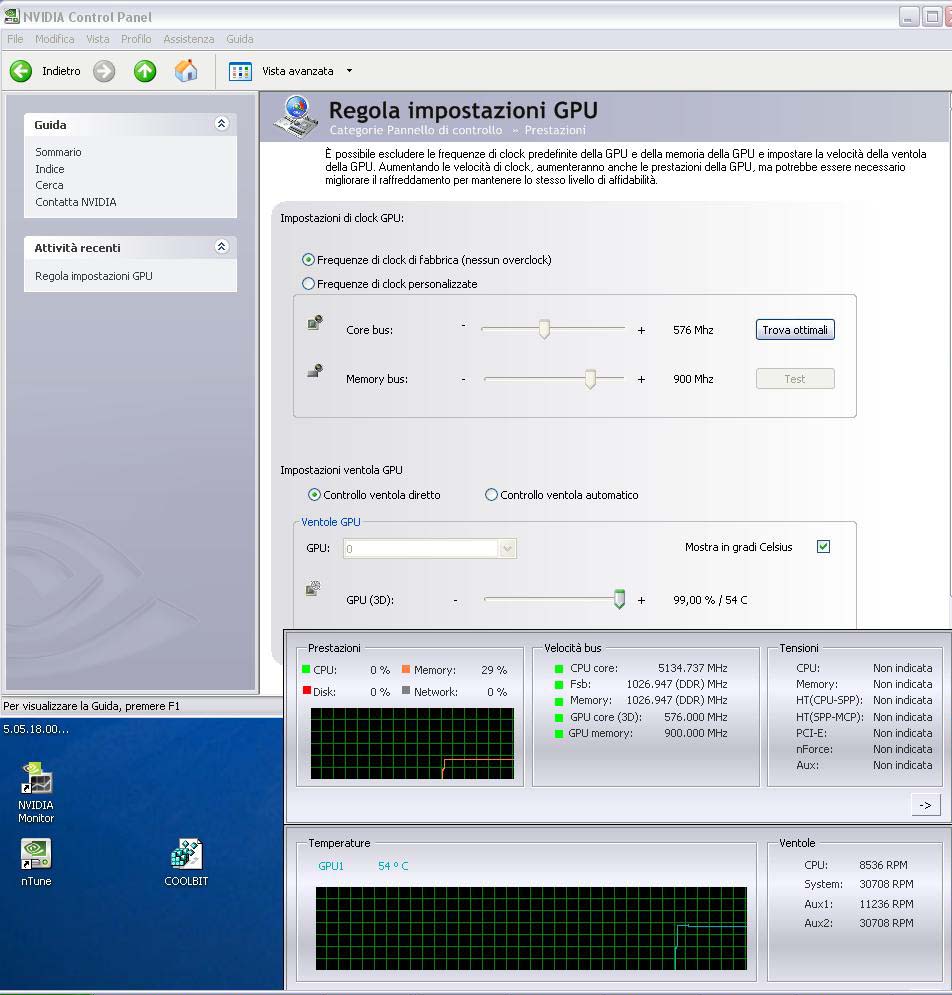Click the grey forward arrow icon
Viewport: 952px width, 995px height.
(104, 71)
